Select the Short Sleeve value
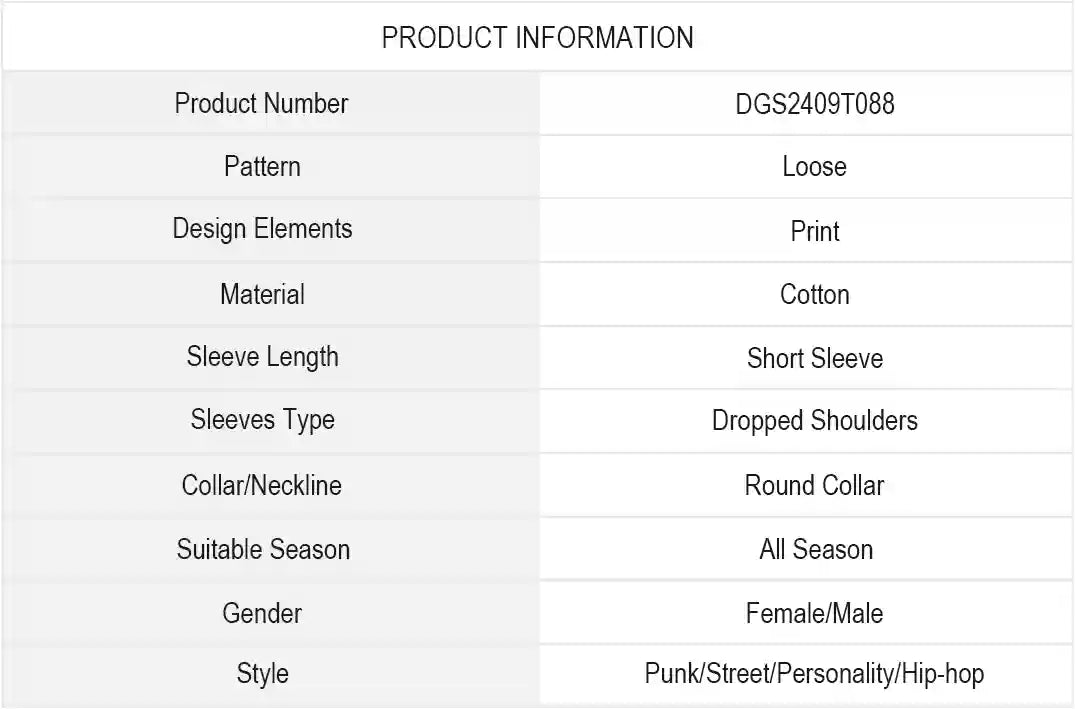The width and height of the screenshot is (1075, 709). 814,359
